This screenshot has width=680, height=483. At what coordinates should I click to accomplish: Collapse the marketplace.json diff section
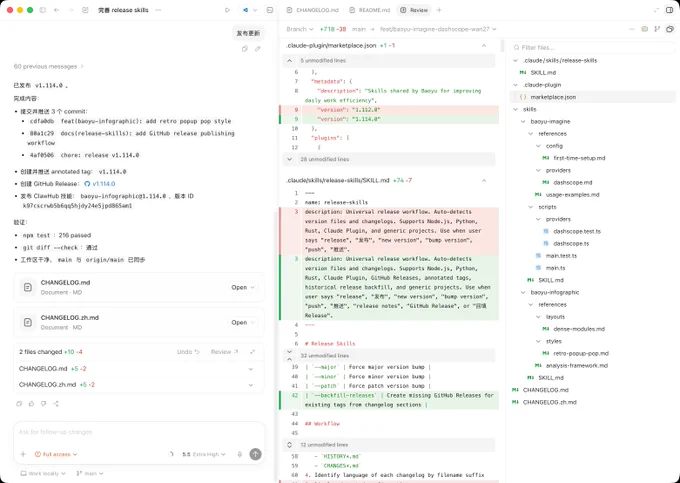pos(484,46)
